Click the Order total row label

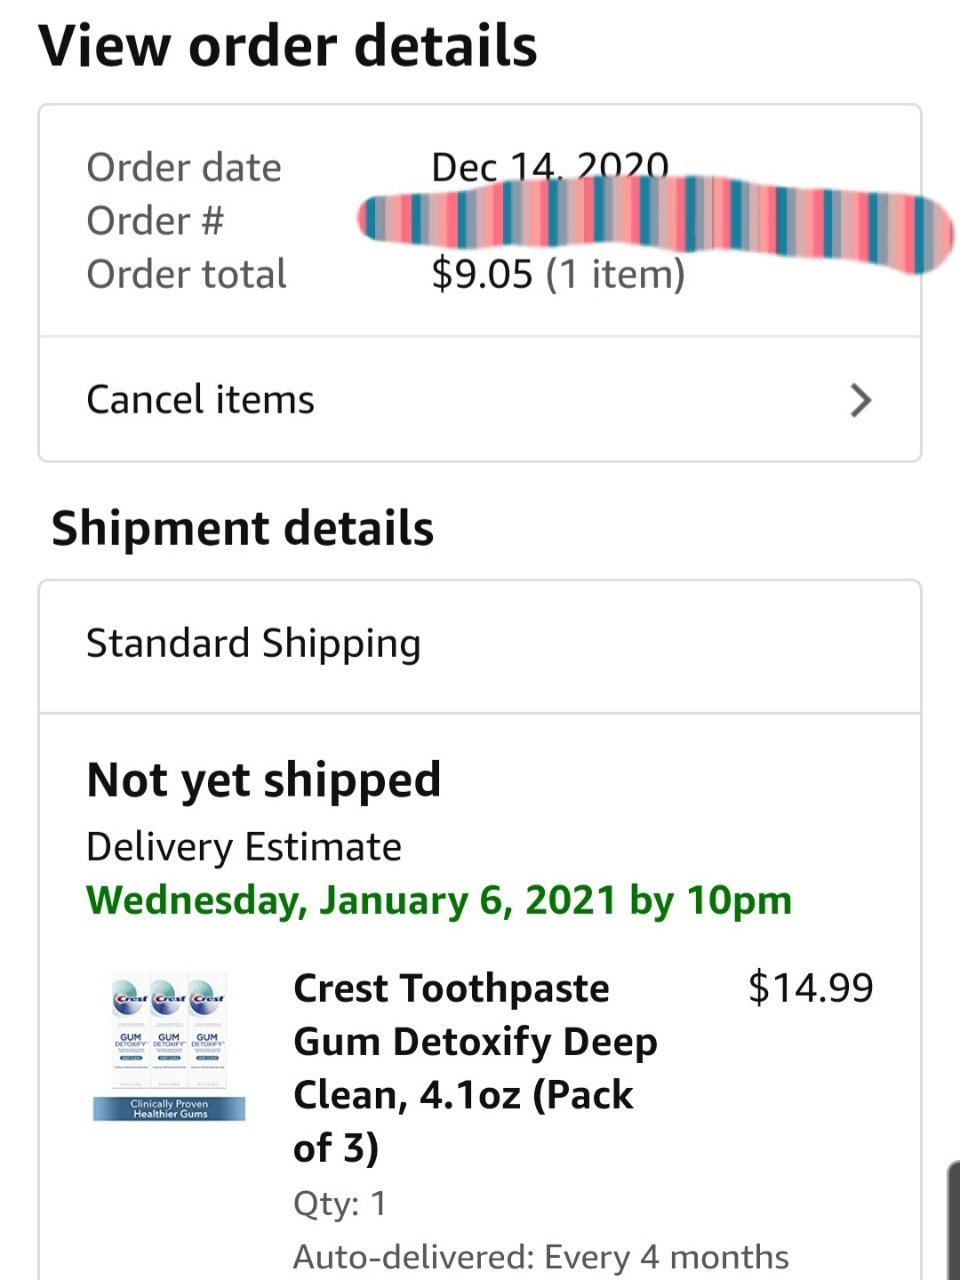[186, 273]
